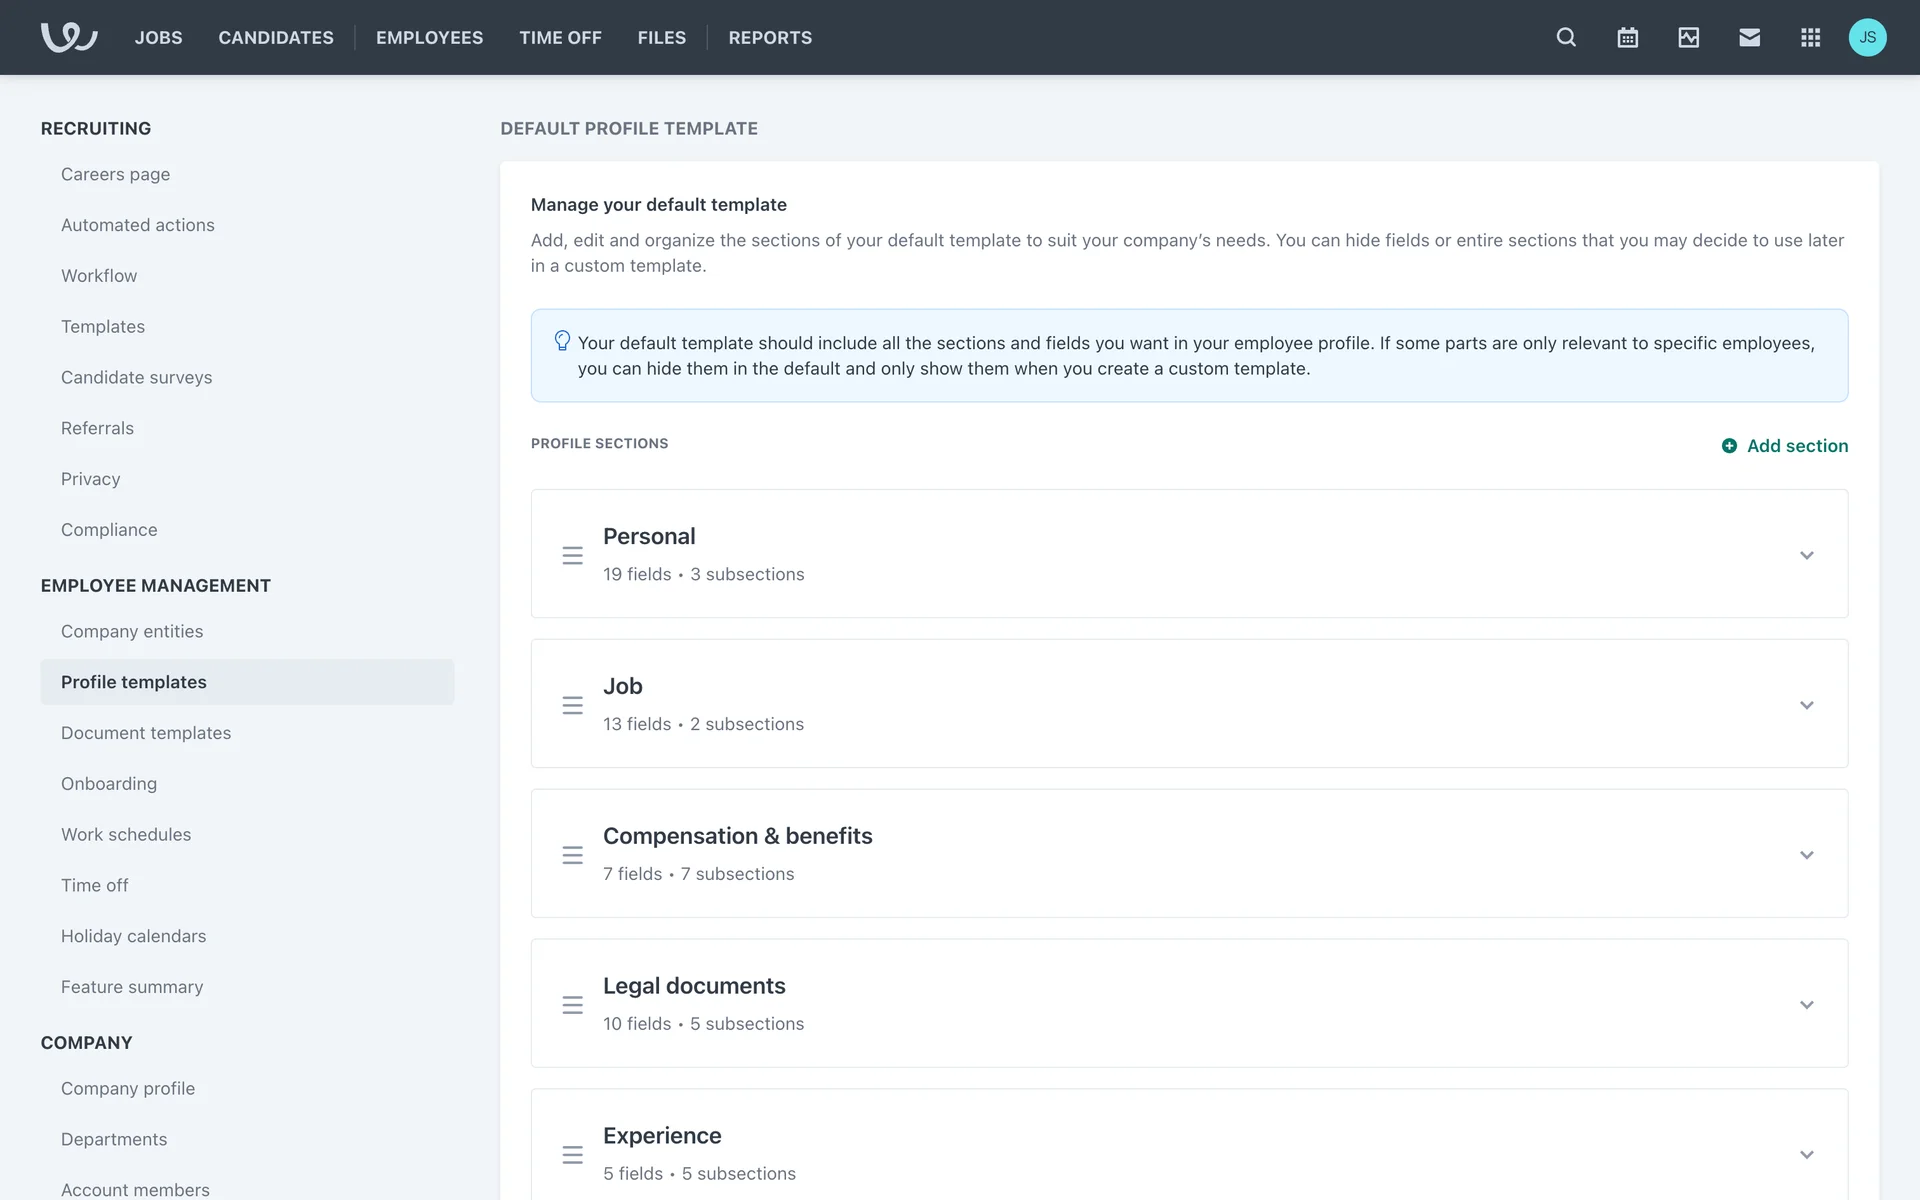Click the JS user avatar
The width and height of the screenshot is (1920, 1200).
[x=1867, y=37]
